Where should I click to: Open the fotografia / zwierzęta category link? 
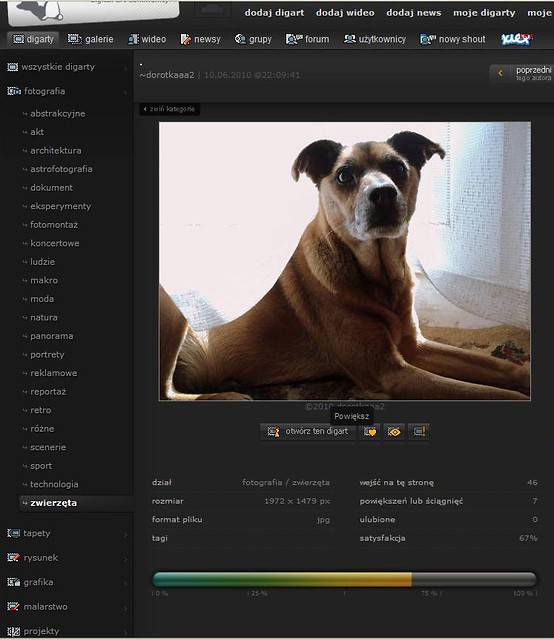tap(286, 482)
